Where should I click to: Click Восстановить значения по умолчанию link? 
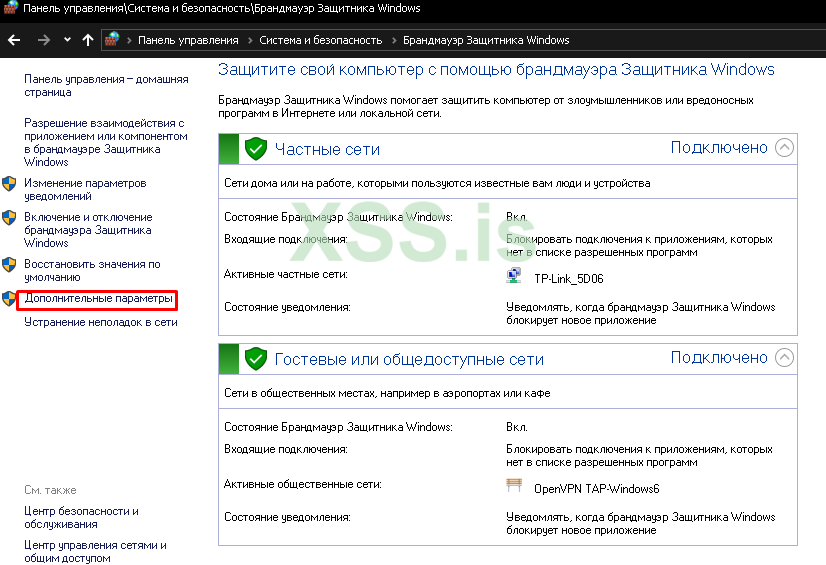coord(92,270)
